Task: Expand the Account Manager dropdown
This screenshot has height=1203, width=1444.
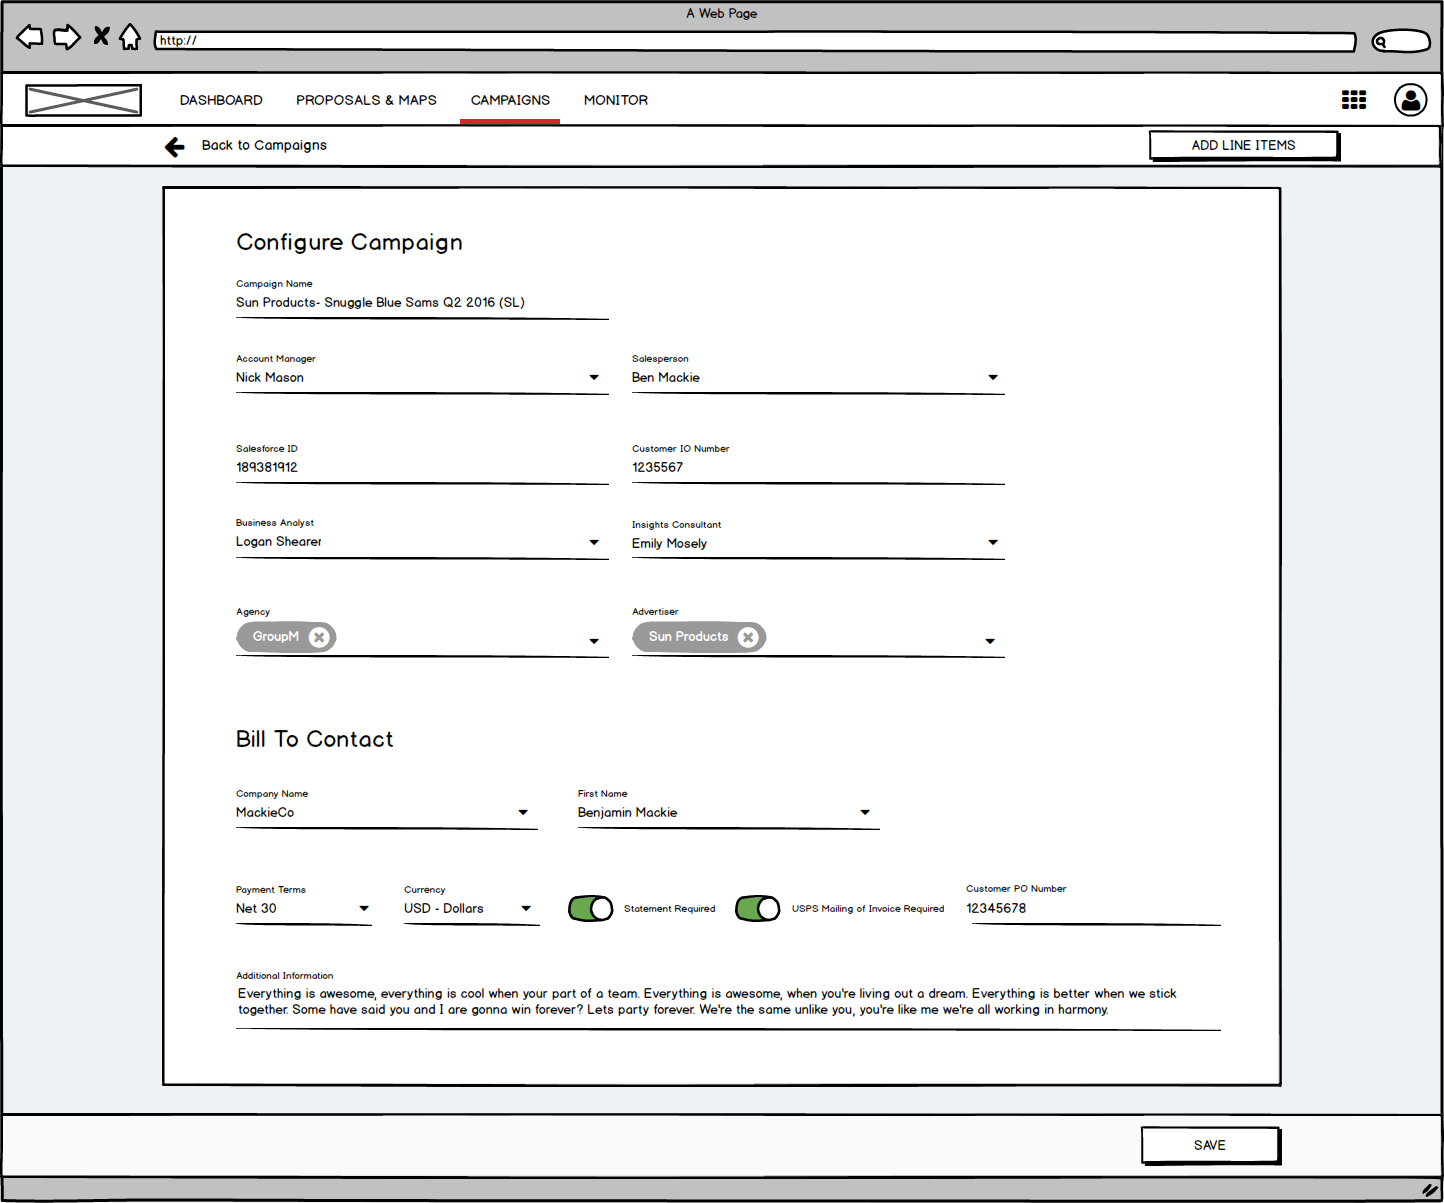Action: click(594, 378)
